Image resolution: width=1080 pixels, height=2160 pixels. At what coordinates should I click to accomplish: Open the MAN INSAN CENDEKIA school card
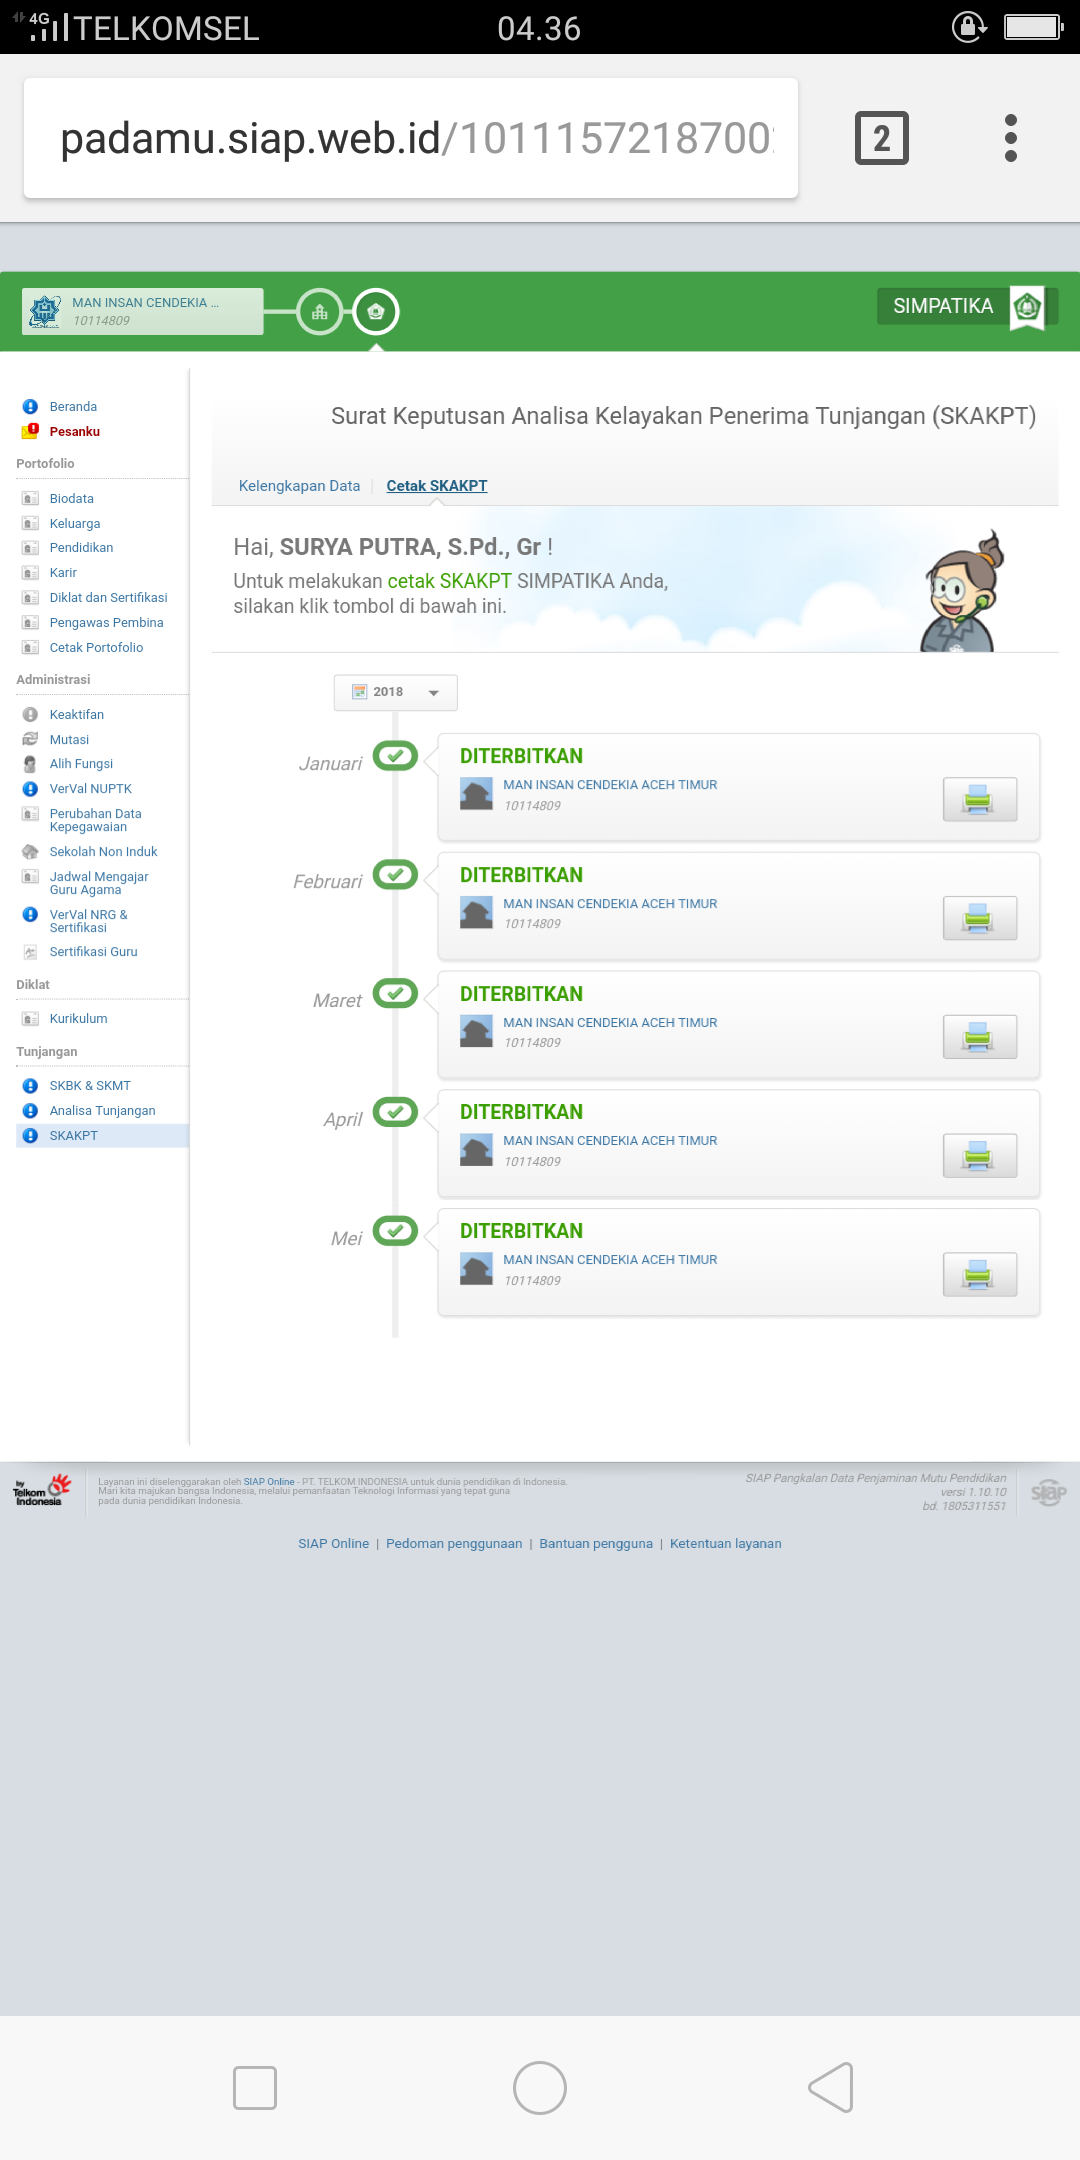pos(143,311)
